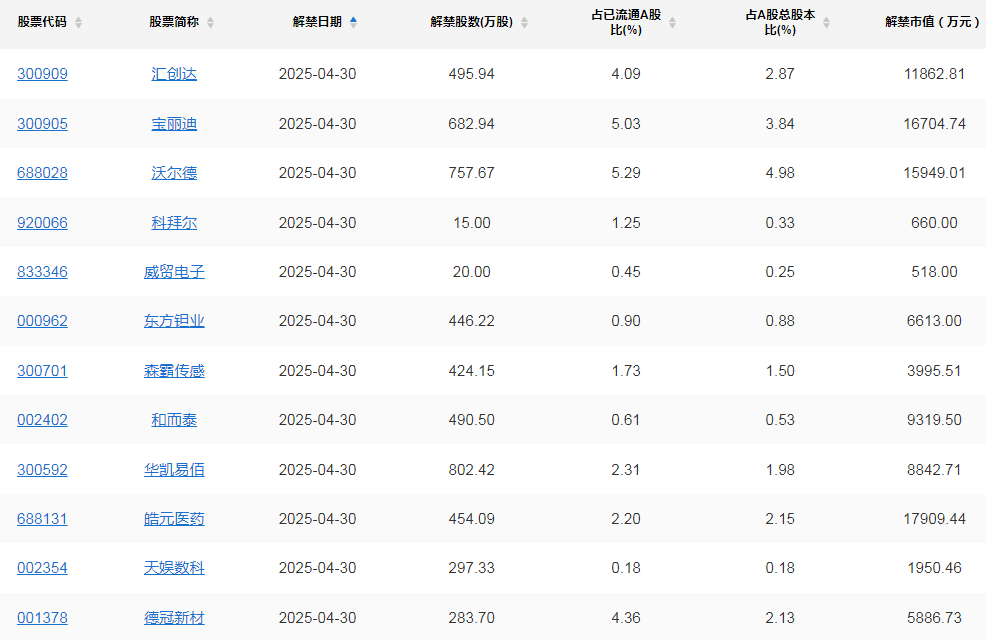Select the 科拜尔 stock link
986x640 pixels.
click(174, 223)
